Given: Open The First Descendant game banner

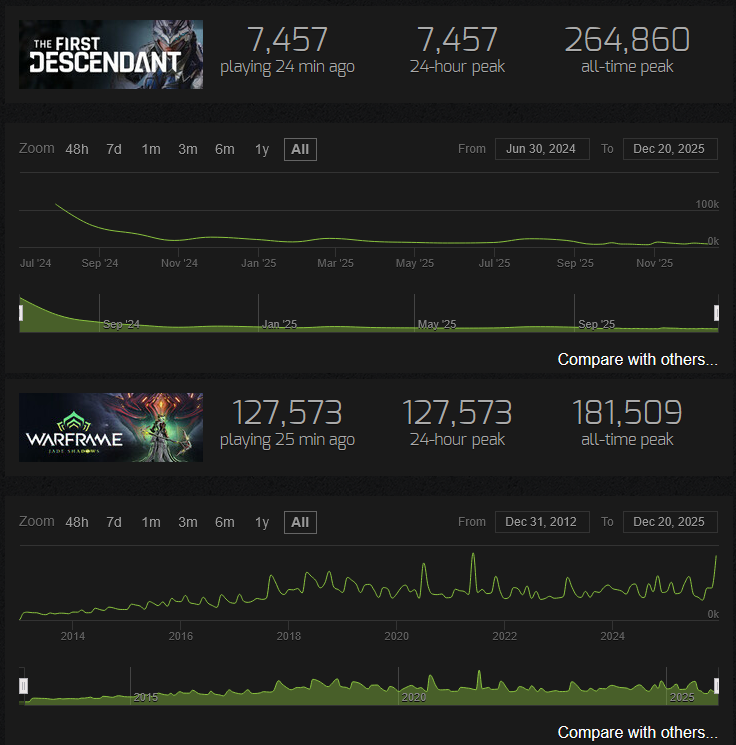Looking at the screenshot, I should pos(111,54).
